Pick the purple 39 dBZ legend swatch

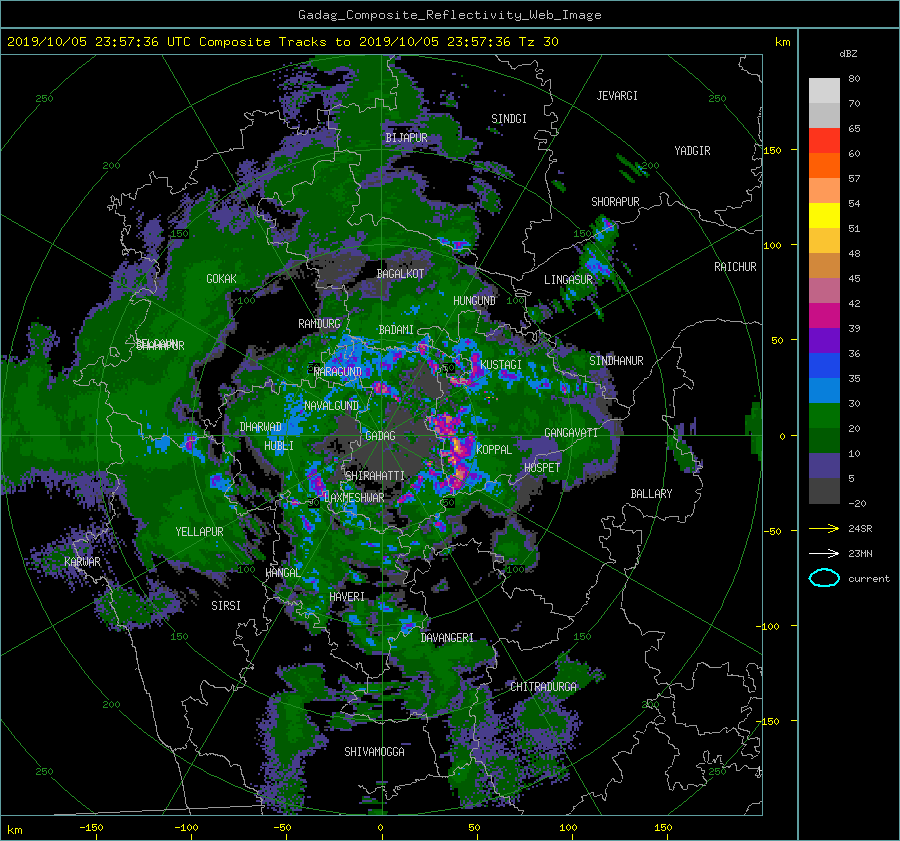click(824, 340)
